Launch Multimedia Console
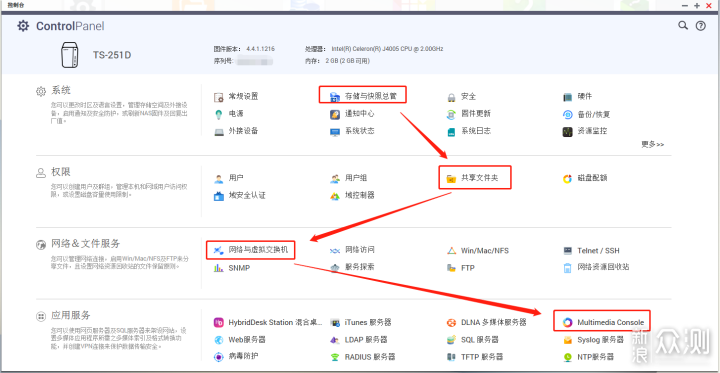 point(603,322)
